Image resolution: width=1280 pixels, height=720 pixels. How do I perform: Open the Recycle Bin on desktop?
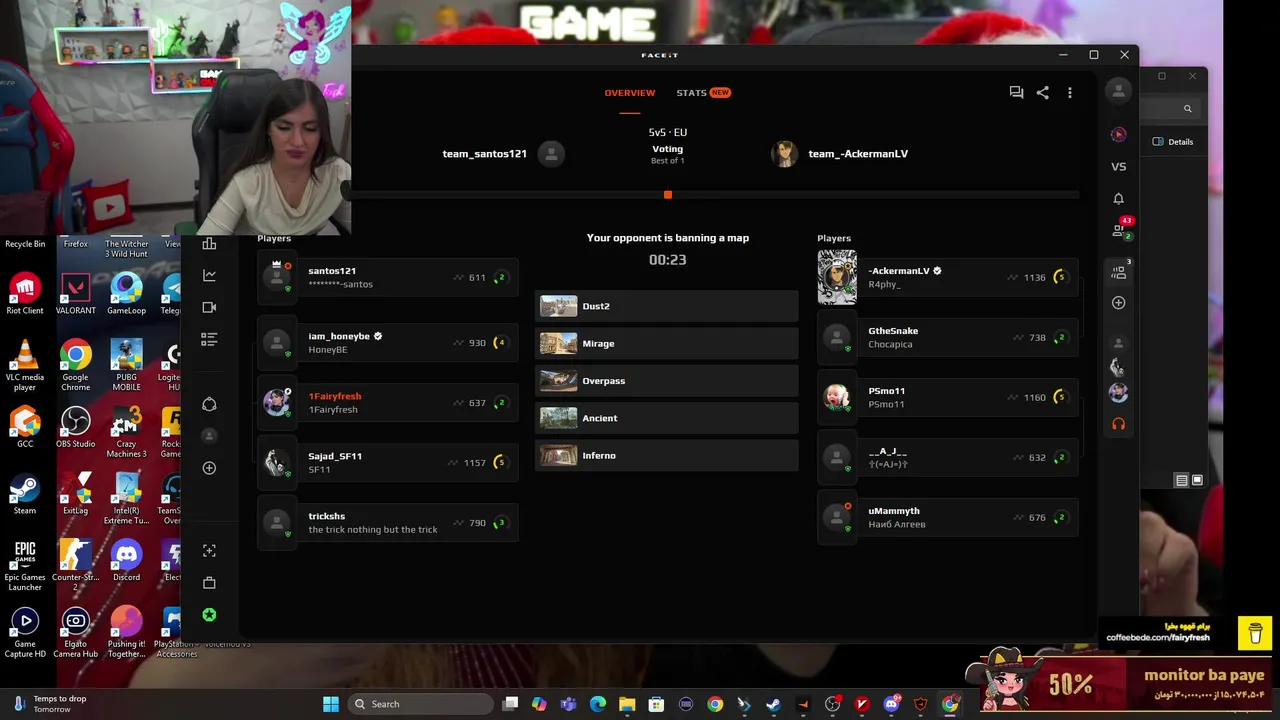click(25, 244)
